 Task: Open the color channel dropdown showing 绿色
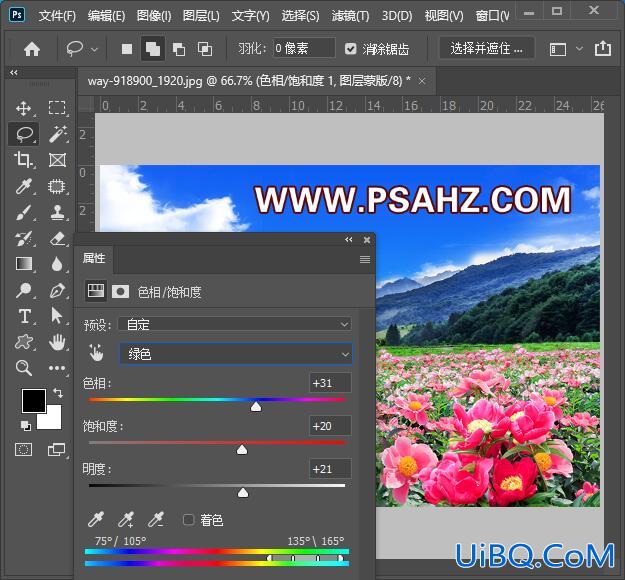pos(236,354)
